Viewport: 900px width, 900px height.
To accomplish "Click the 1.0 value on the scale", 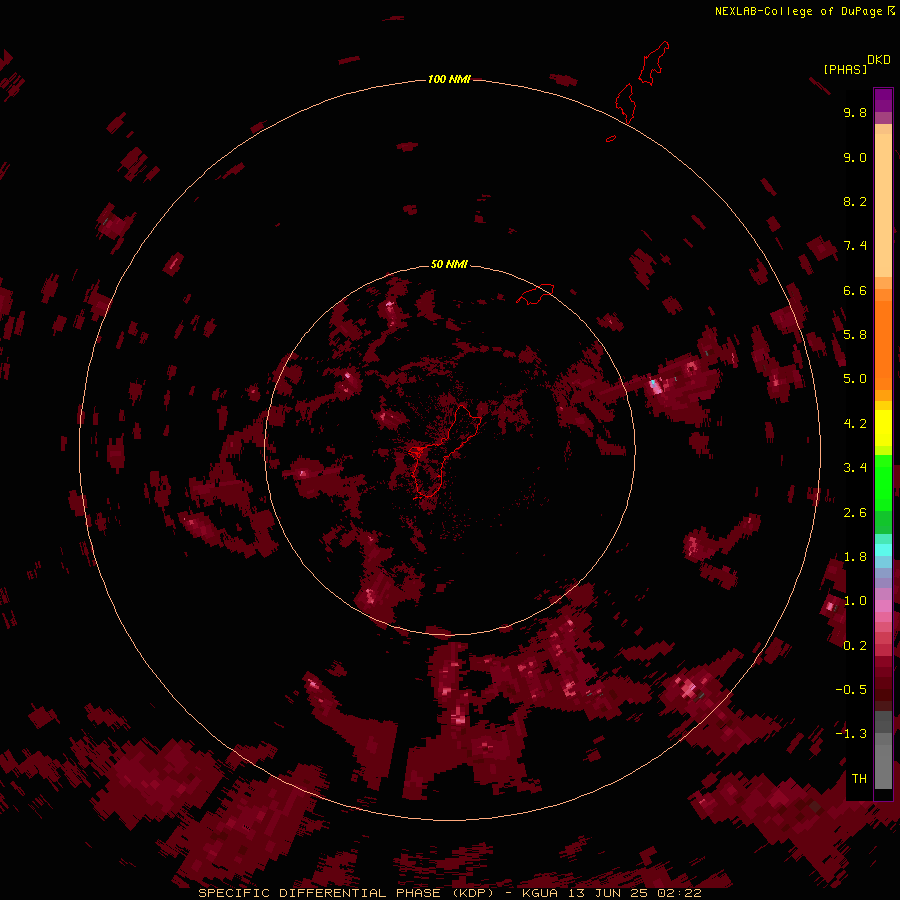I will (855, 601).
